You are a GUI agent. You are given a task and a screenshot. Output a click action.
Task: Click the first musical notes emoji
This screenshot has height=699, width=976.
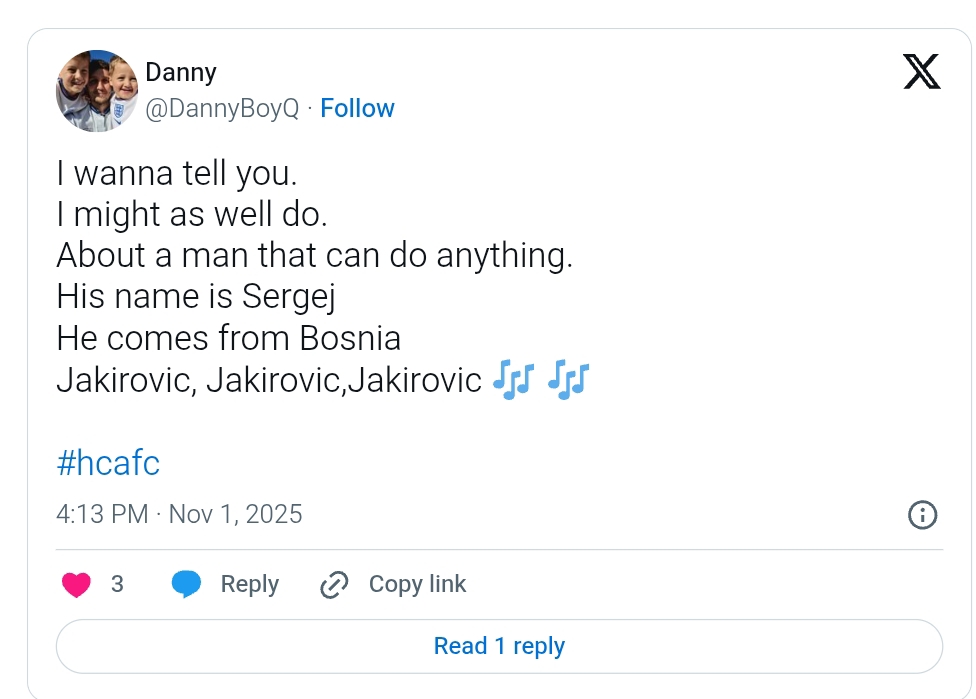tap(514, 380)
